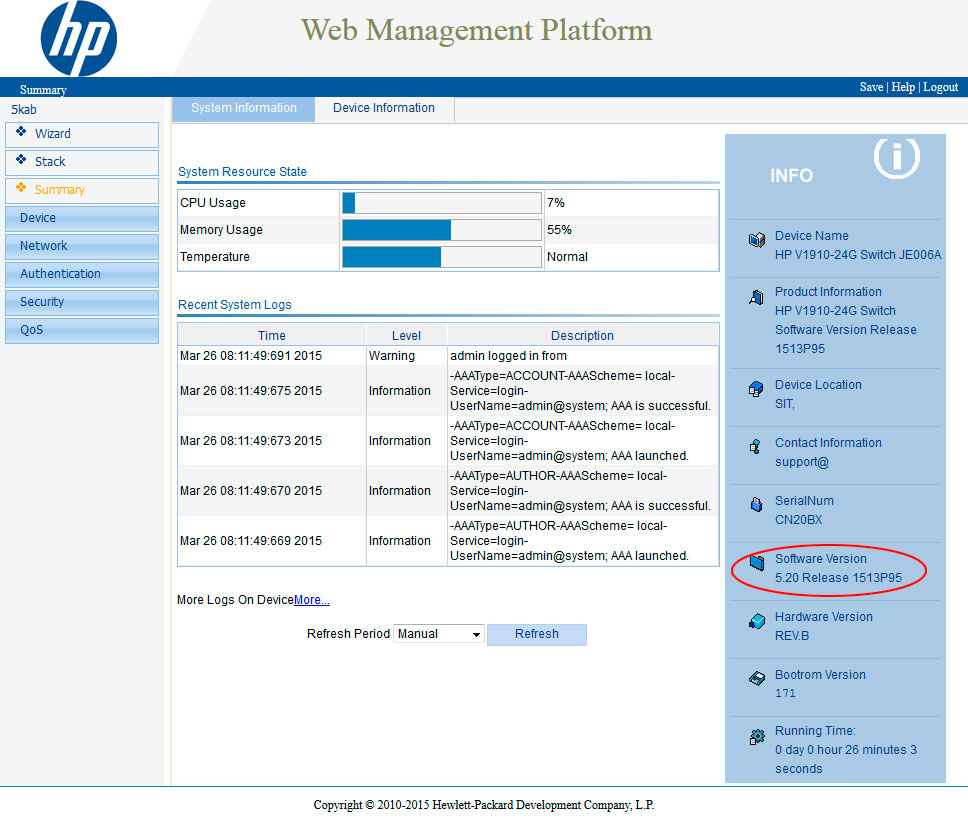Click the Temperature progress bar
968x822 pixels.
pyautogui.click(x=441, y=257)
